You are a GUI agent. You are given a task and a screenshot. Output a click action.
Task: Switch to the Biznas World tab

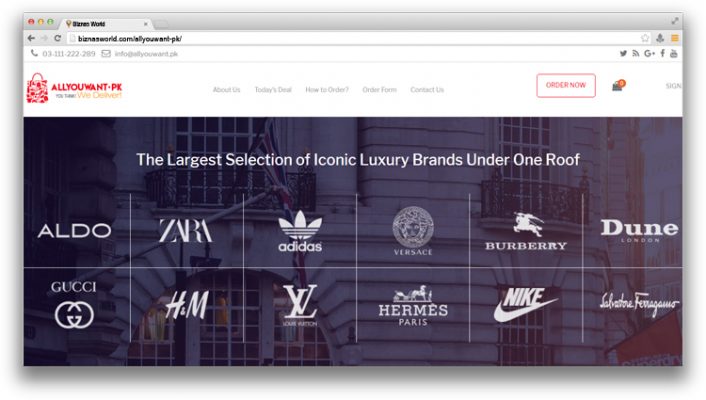coord(107,23)
